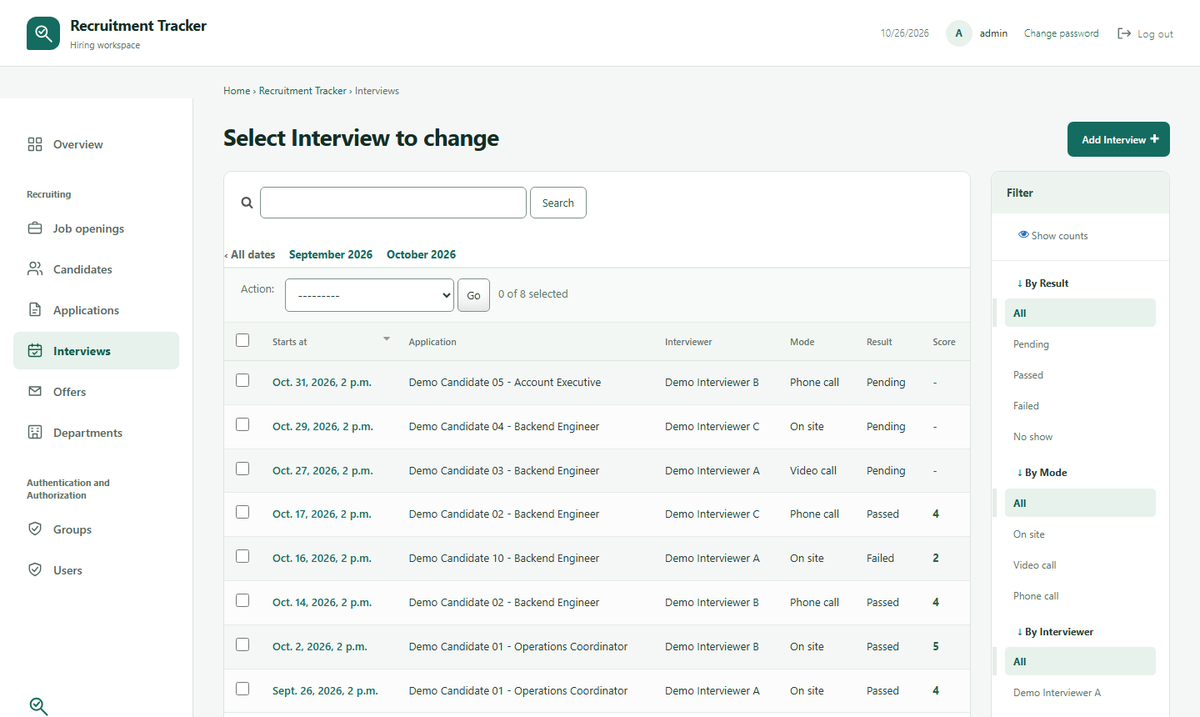This screenshot has width=1200, height=717.
Task: Collapse the By Interviewer filter section
Action: tap(1055, 632)
